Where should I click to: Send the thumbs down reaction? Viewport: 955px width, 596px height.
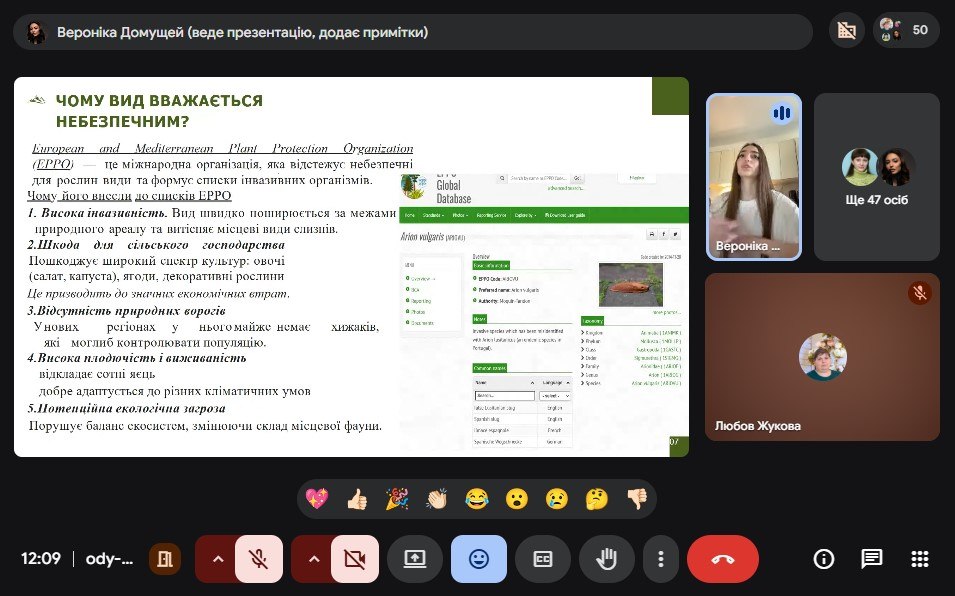(637, 499)
